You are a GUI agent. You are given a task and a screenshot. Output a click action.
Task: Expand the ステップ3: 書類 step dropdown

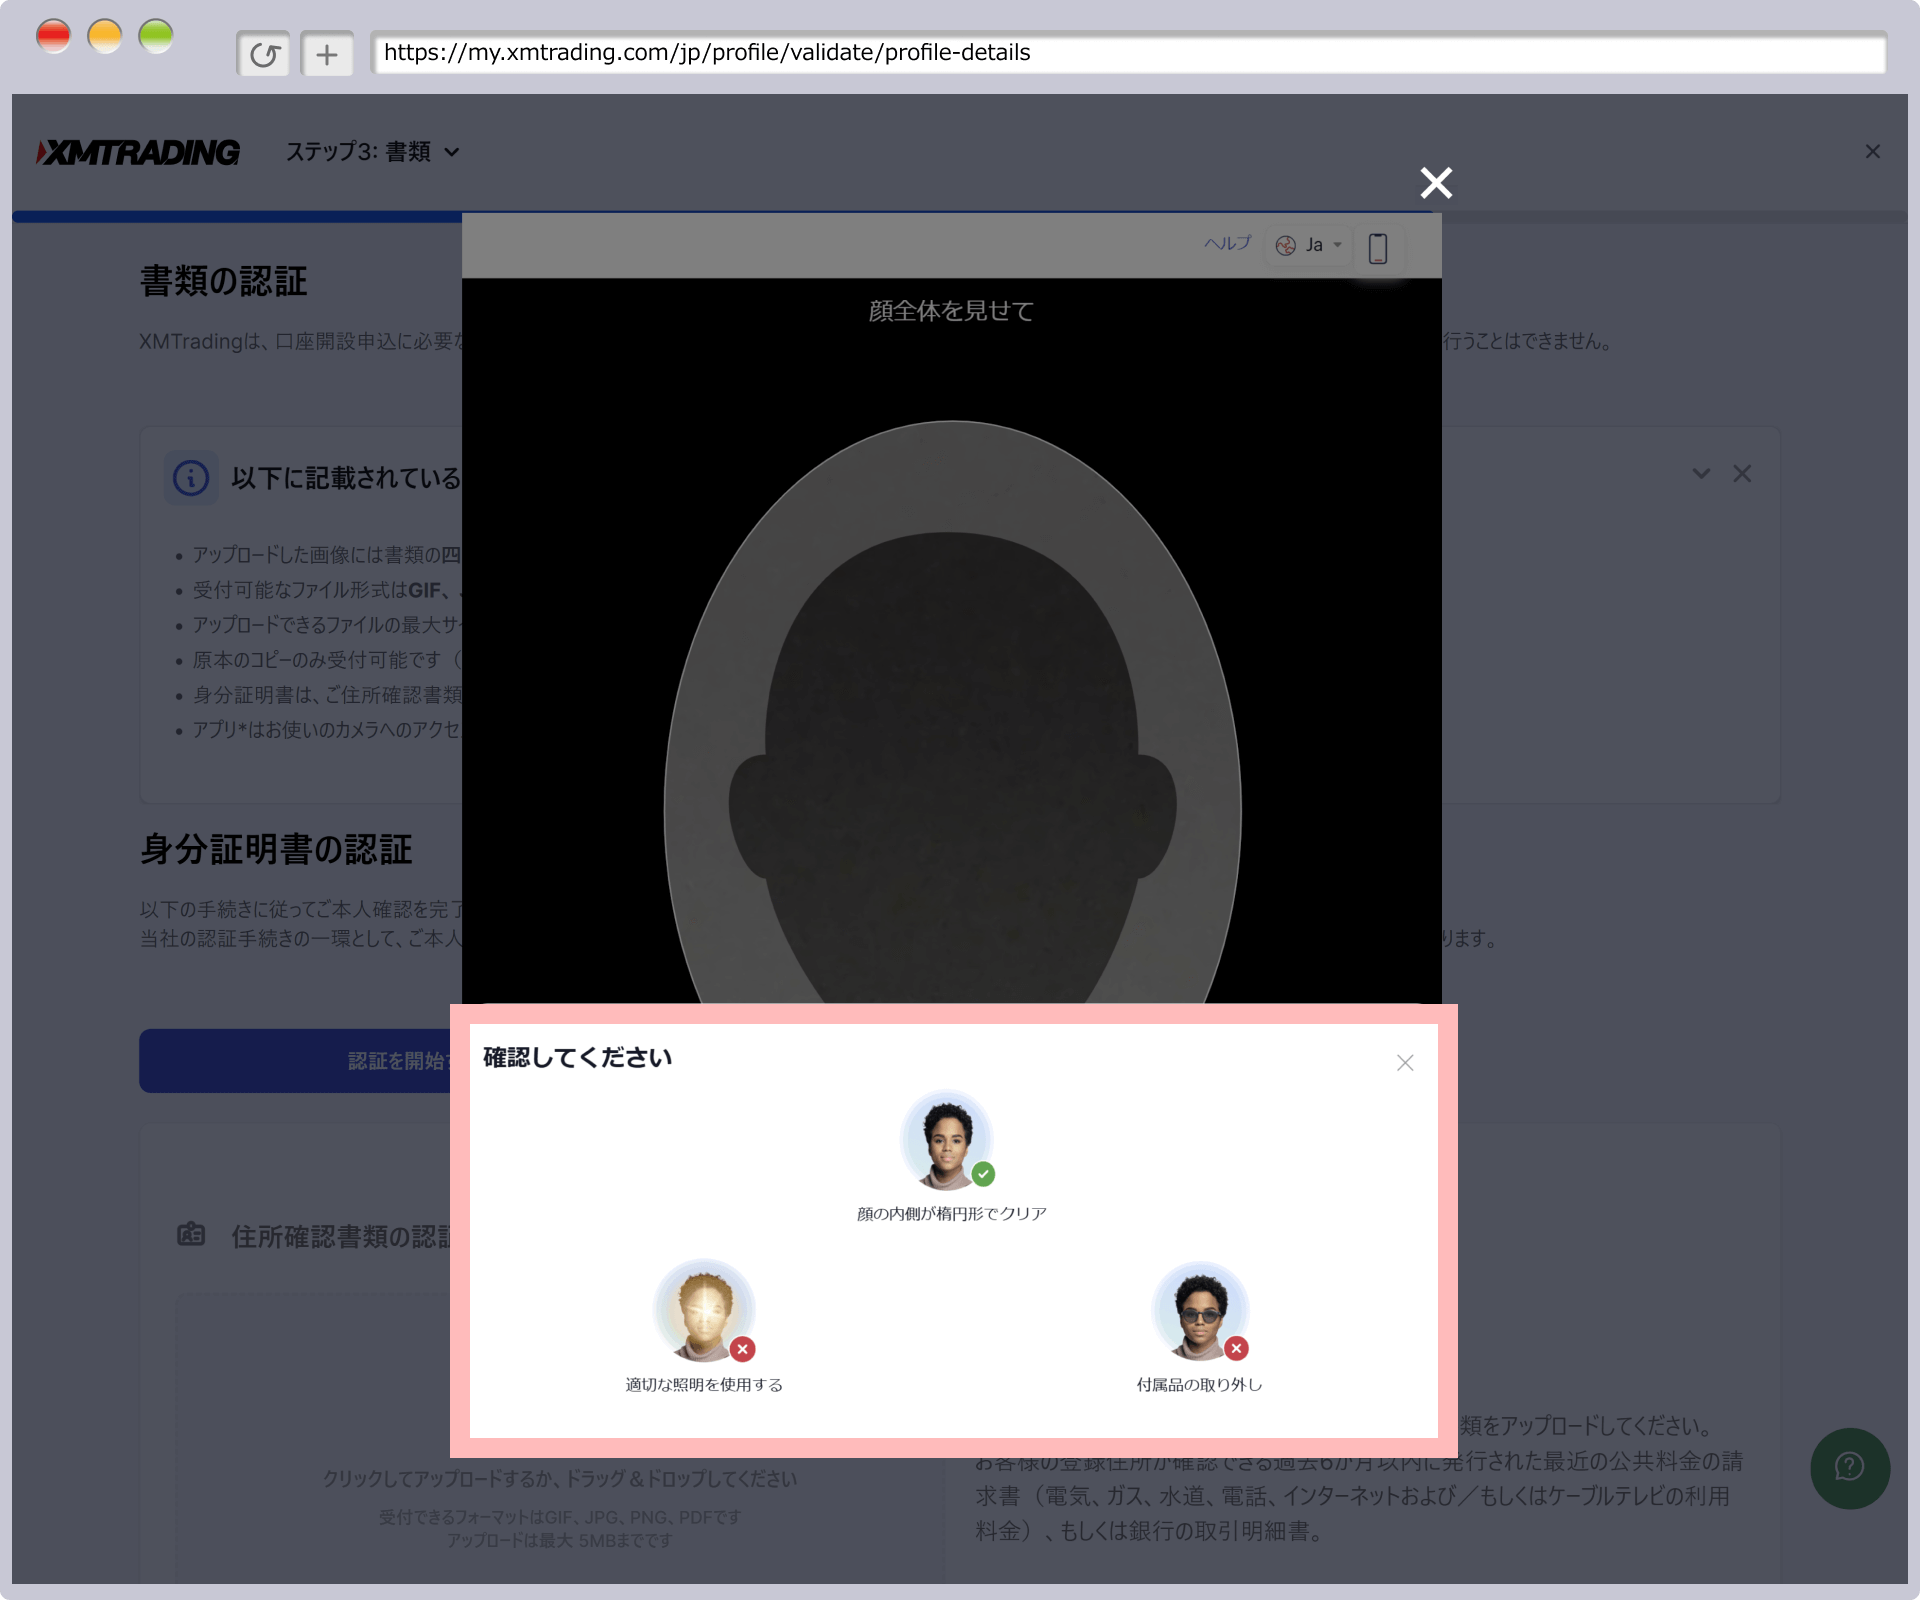[372, 152]
